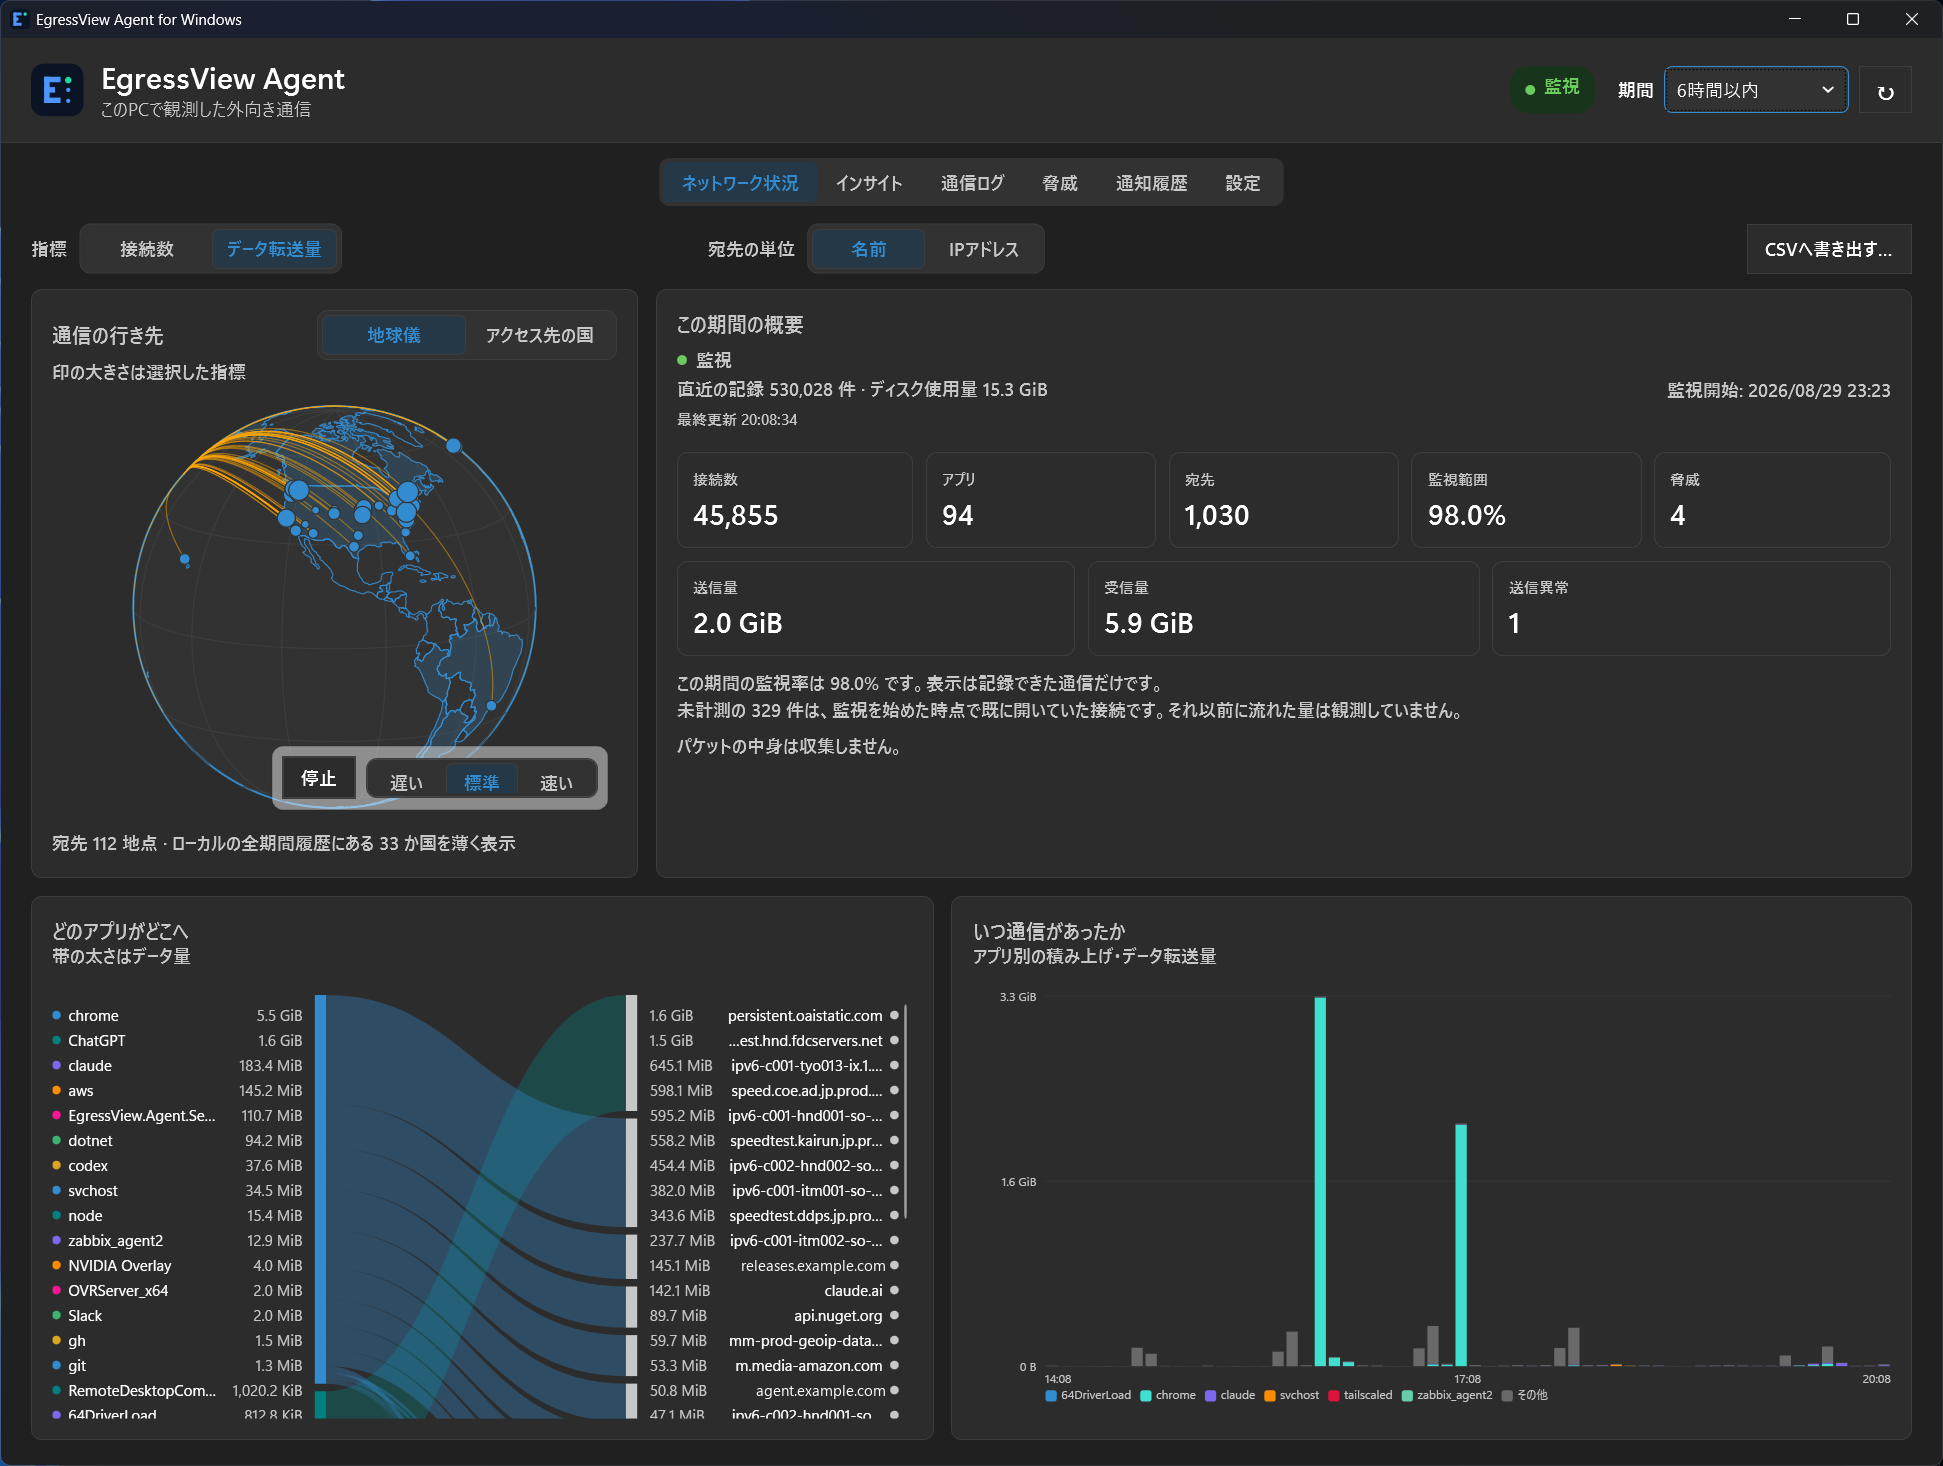Select the aws app row
The height and width of the screenshot is (1466, 1943).
point(177,1090)
